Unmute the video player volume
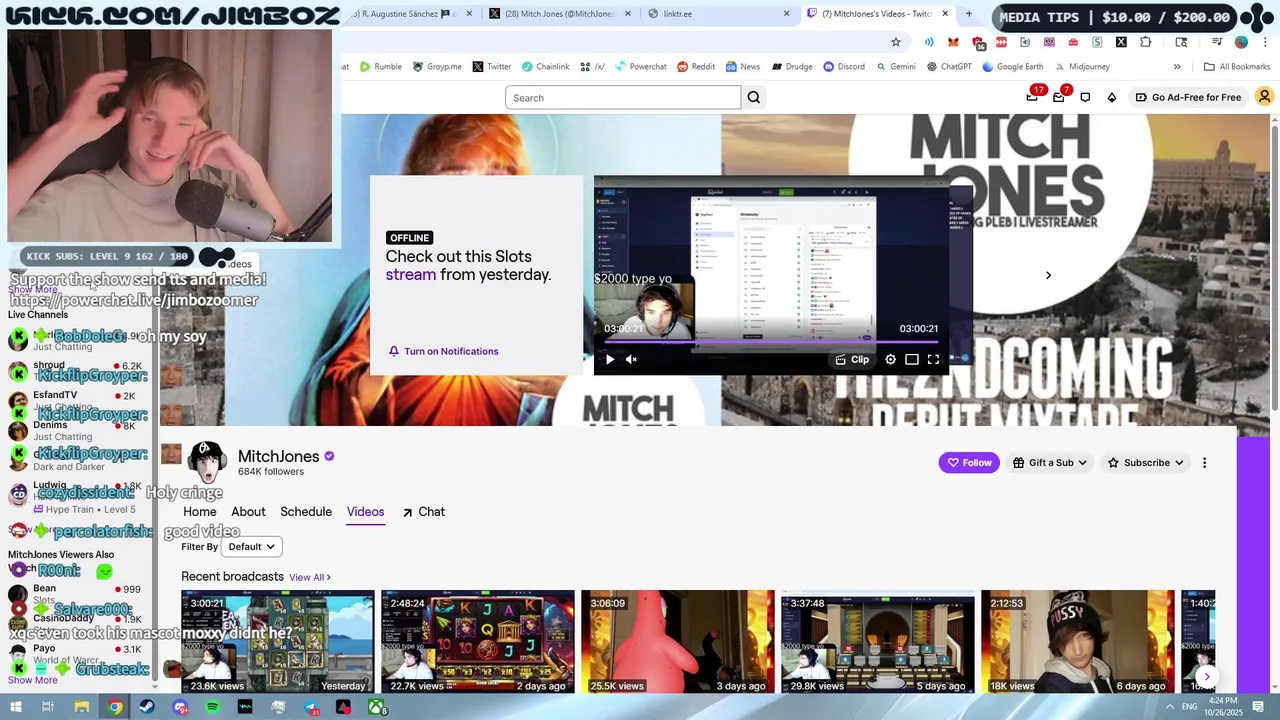 [x=631, y=359]
